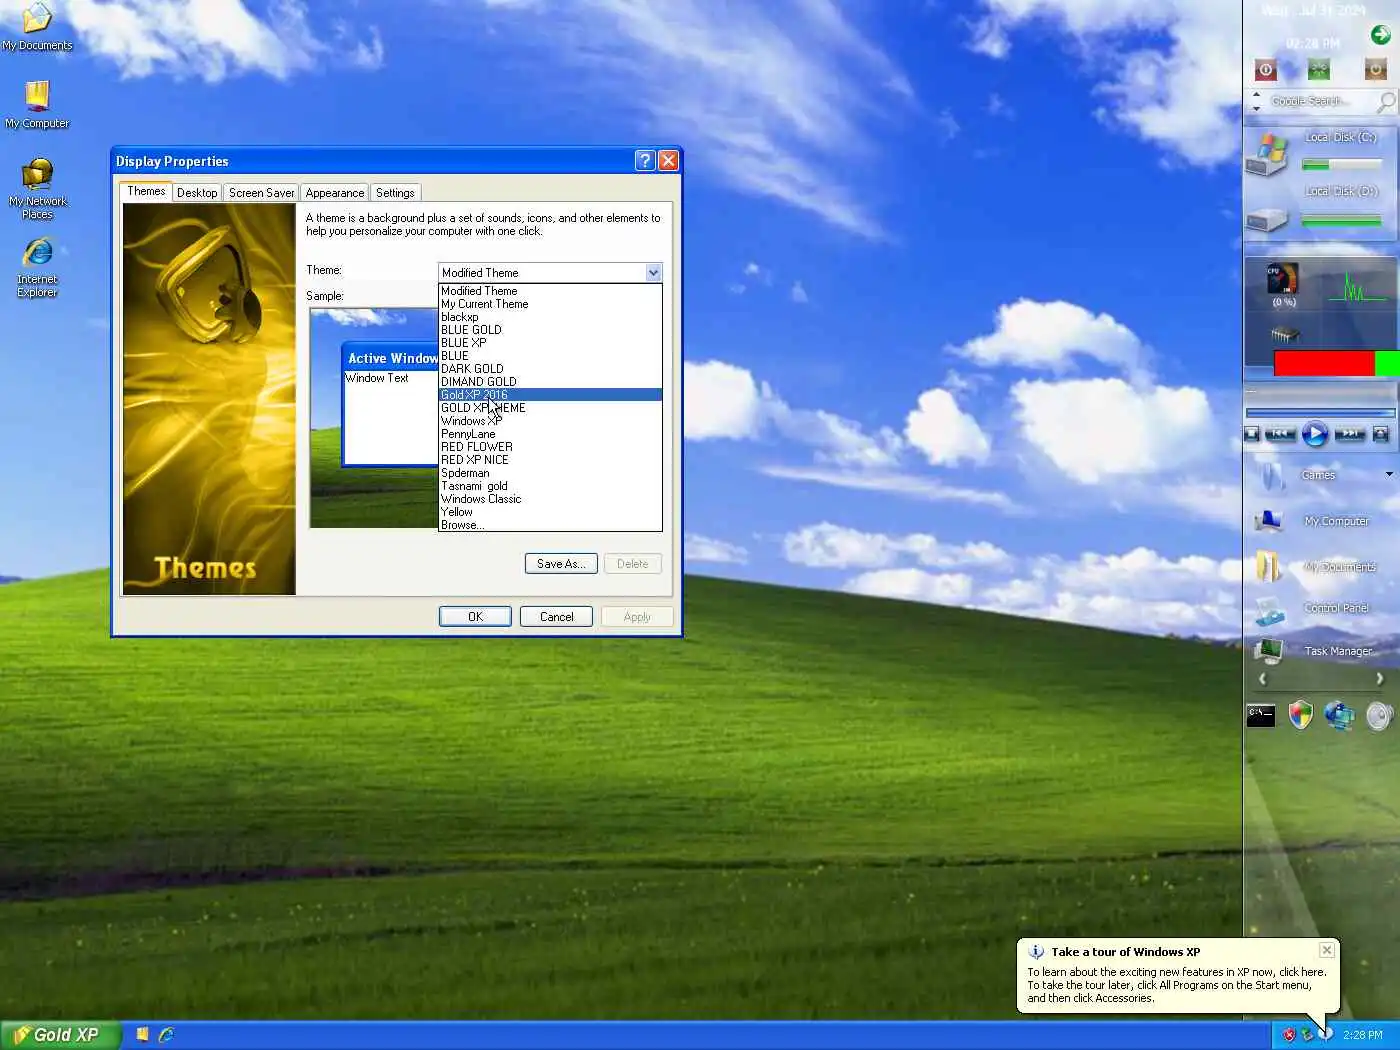The image size is (1400, 1050).
Task: Click theme sample preview thumbnail
Action: pyautogui.click(x=374, y=418)
